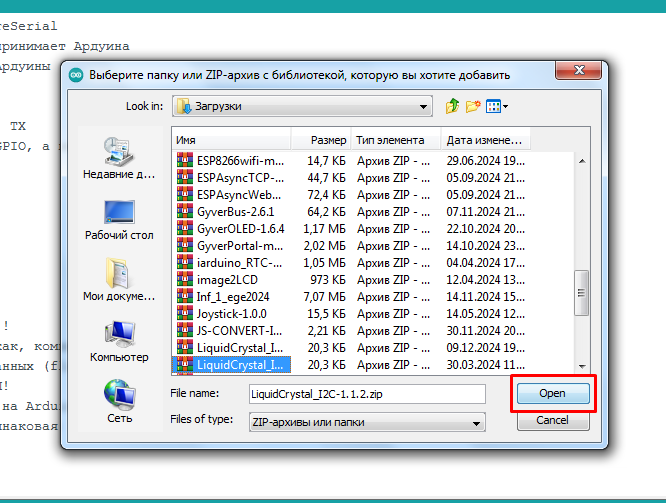Viewport: 666px width, 503px height.
Task: Select the file name Inf_1_ege2024
Action: (233, 297)
